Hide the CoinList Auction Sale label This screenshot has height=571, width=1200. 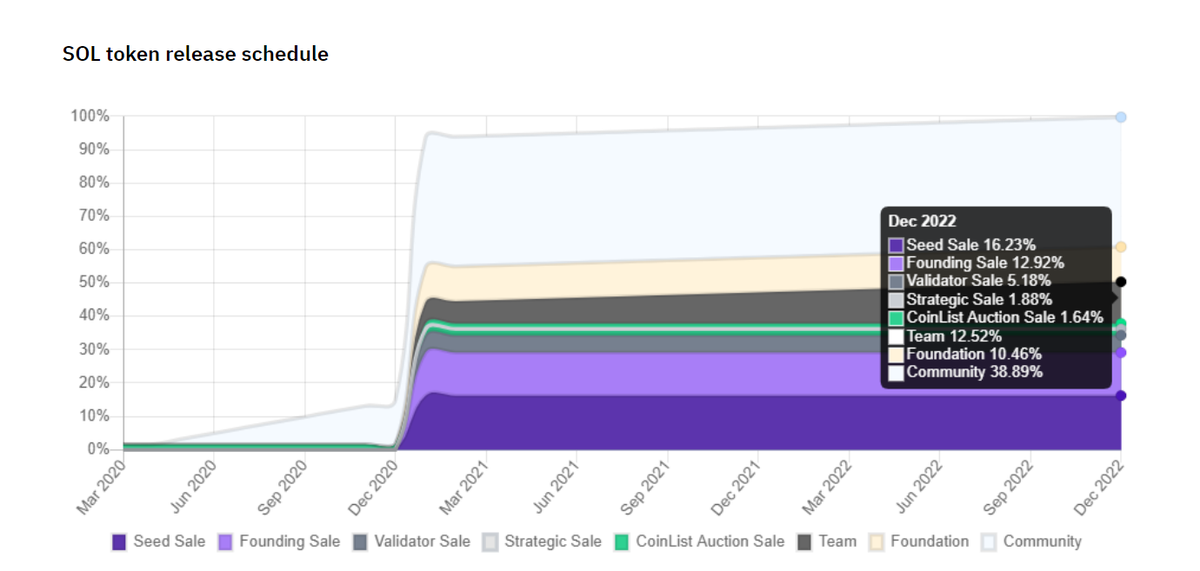[x=710, y=541]
